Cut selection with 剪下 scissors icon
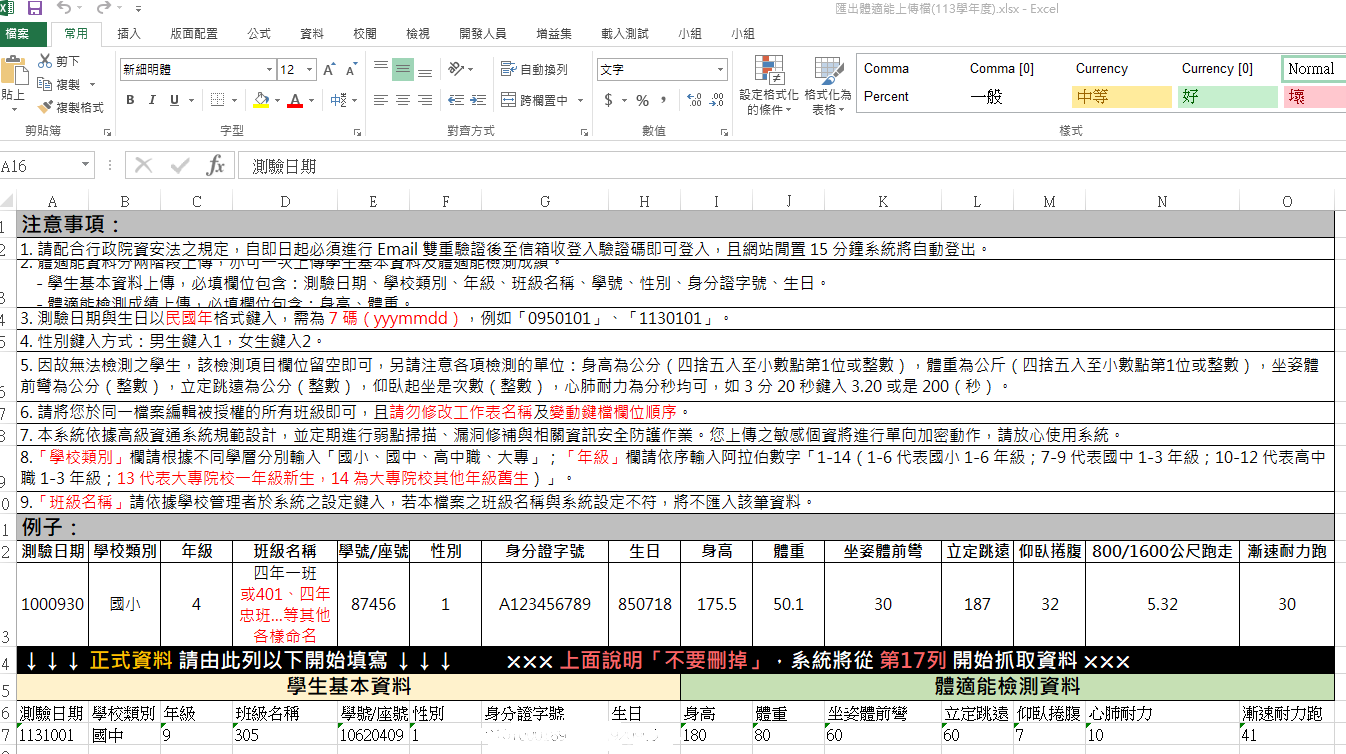This screenshot has height=754, width=1346. pyautogui.click(x=59, y=61)
